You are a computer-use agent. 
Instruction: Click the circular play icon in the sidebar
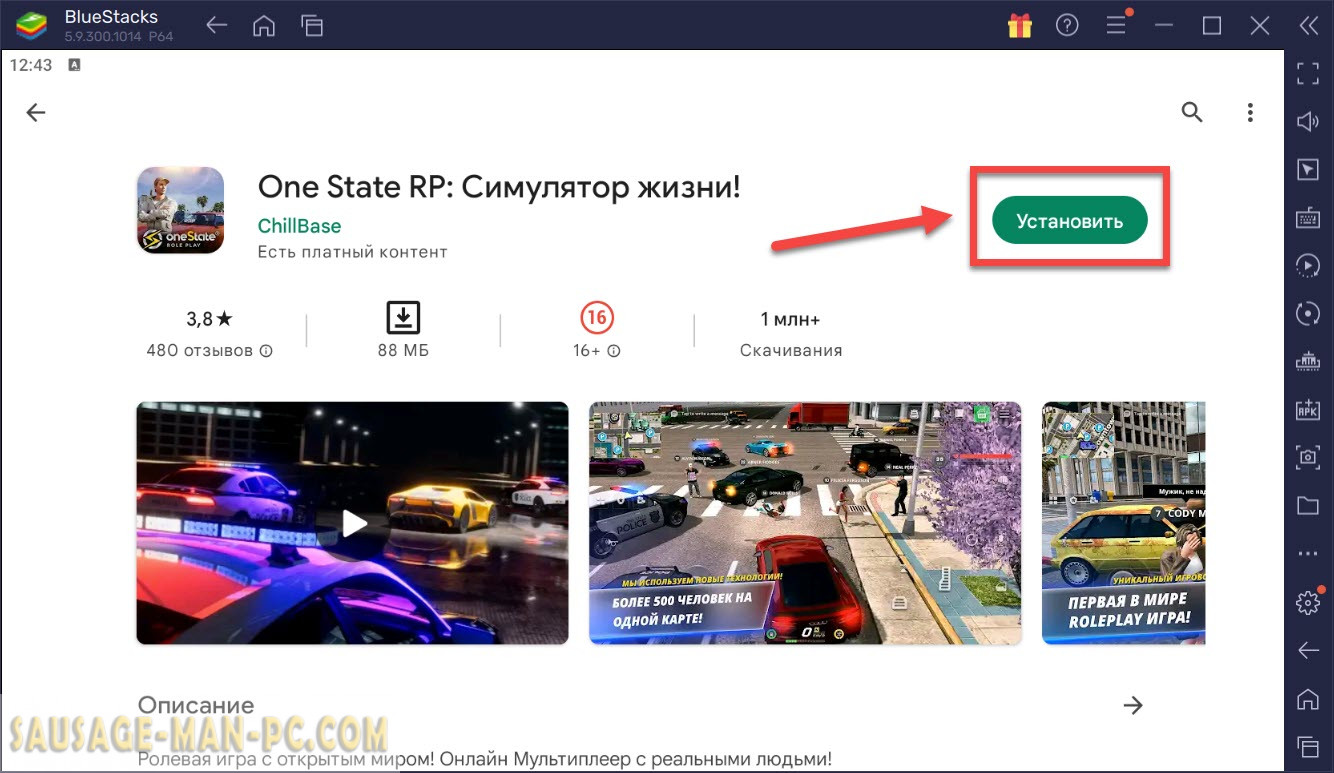[x=1307, y=265]
